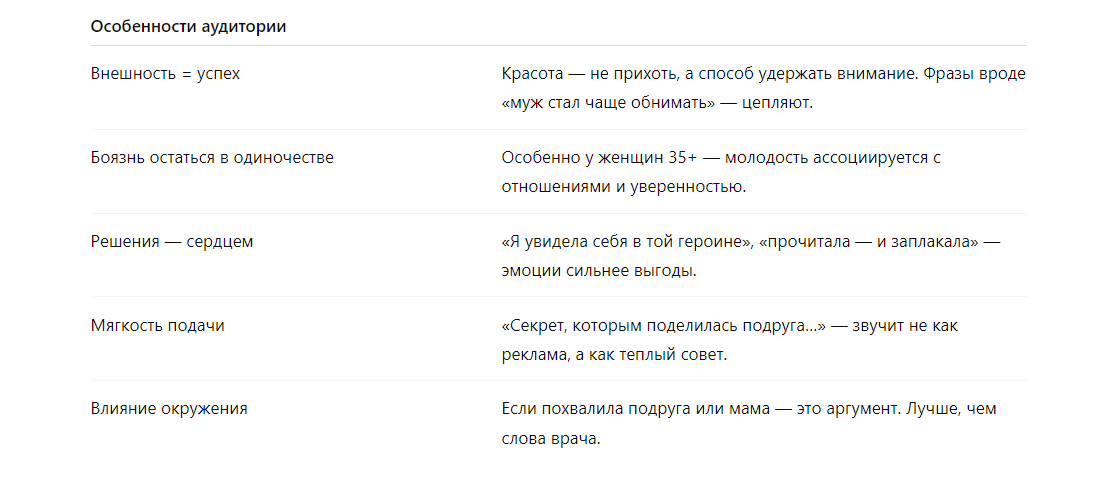Viewport: 1100px width, 485px height.
Task: Click the text 'Особенно у женщин 35+'
Action: coord(600,158)
